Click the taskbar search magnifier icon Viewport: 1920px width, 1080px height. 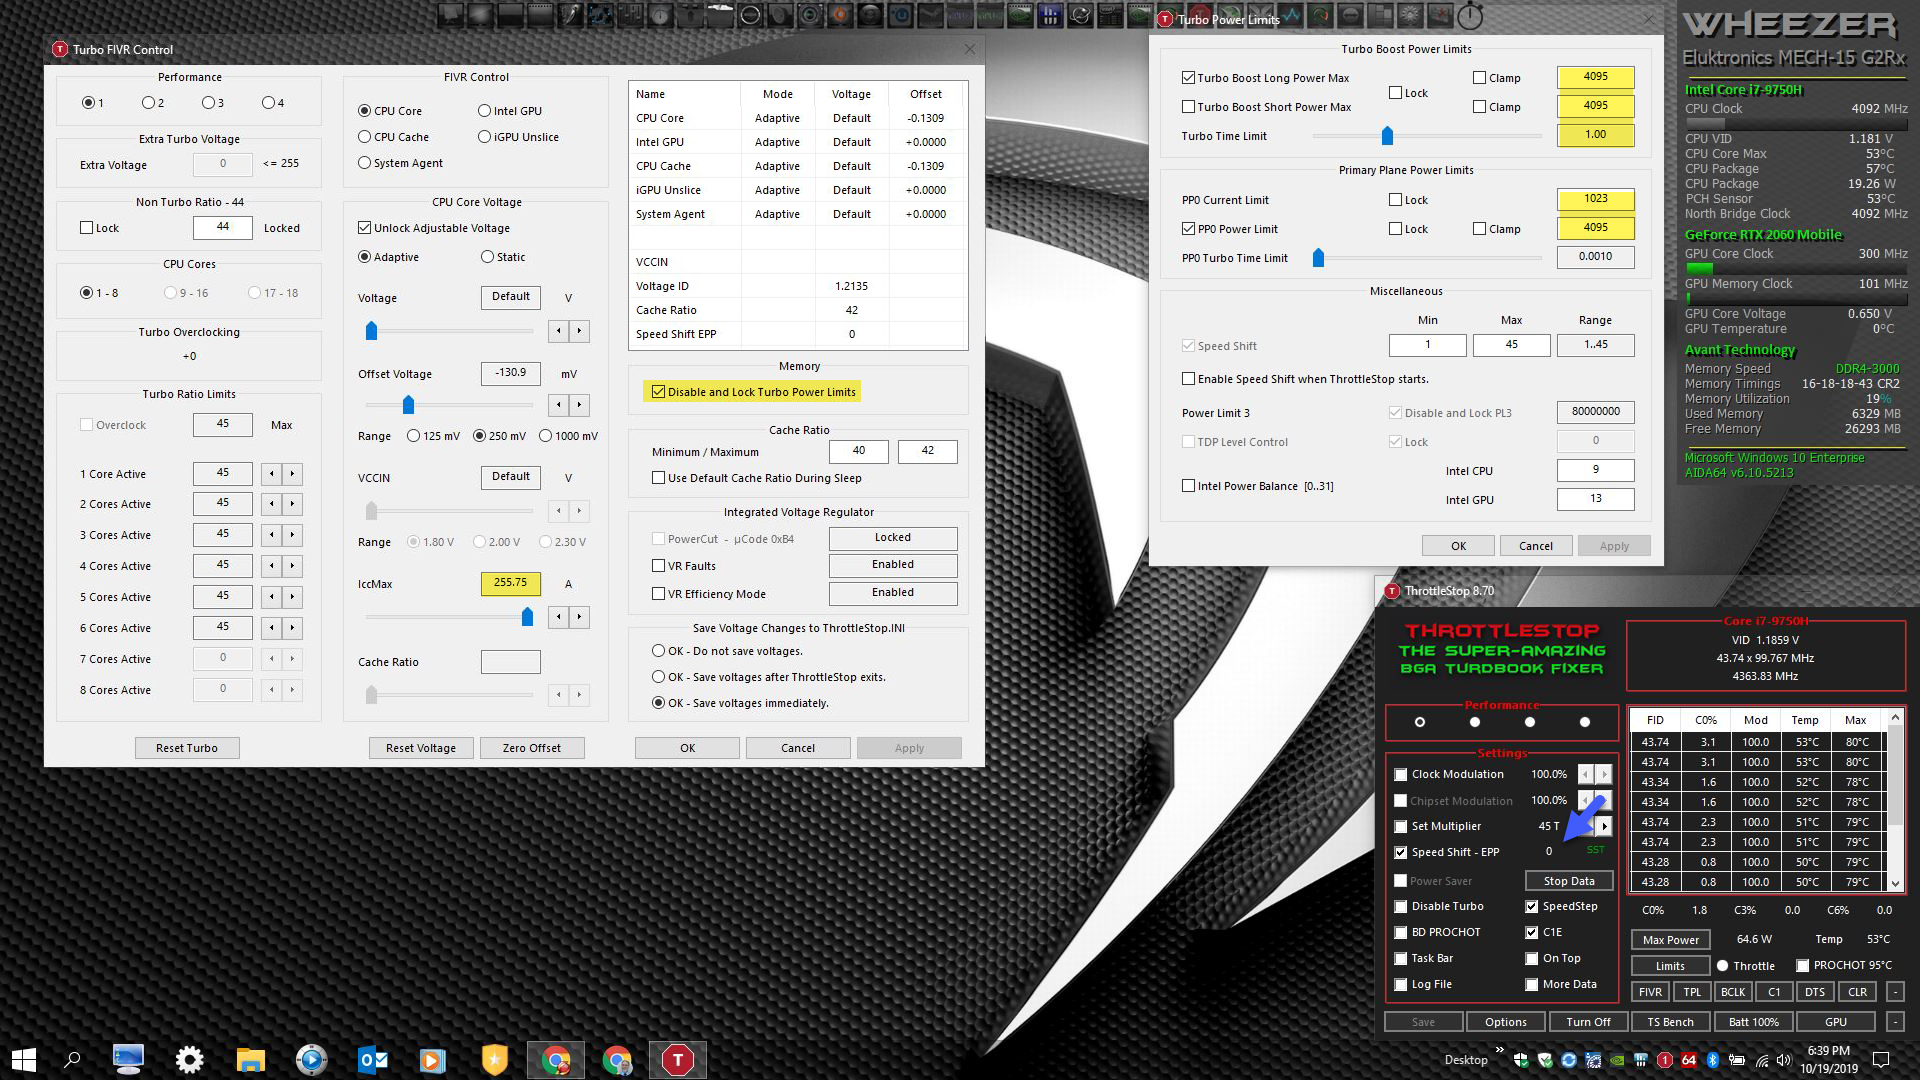pyautogui.click(x=72, y=1059)
